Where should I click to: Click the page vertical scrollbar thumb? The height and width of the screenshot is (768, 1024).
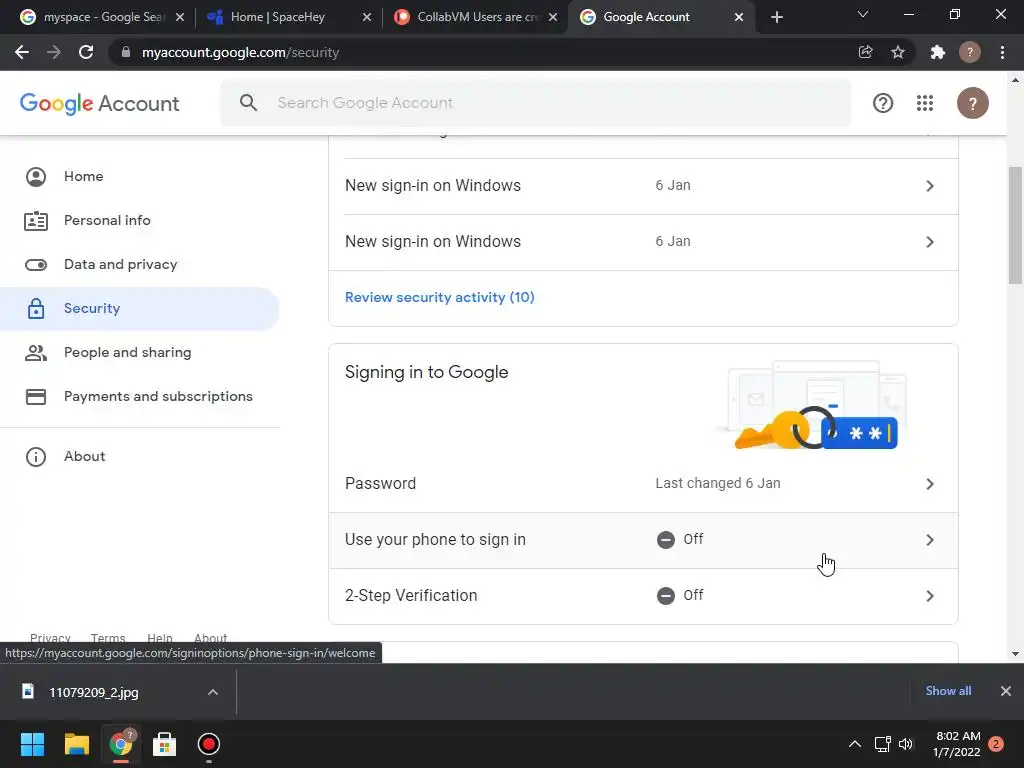[x=1015, y=225]
